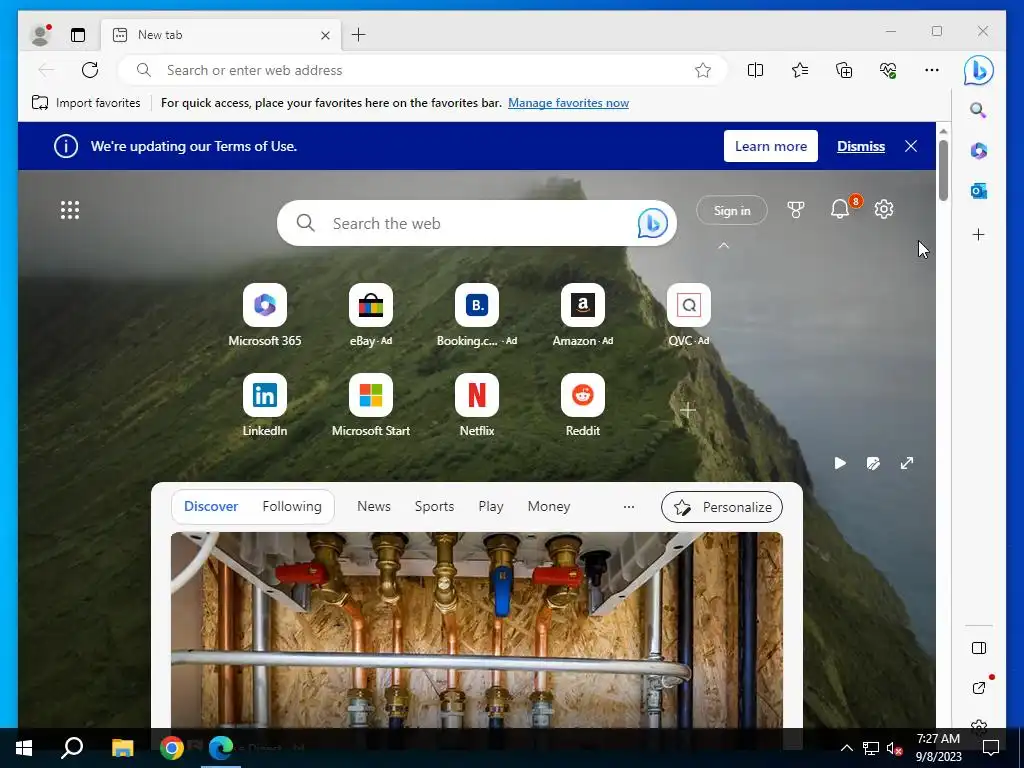The image size is (1024, 768).
Task: Close Terms of Use banner with X
Action: [x=911, y=146]
